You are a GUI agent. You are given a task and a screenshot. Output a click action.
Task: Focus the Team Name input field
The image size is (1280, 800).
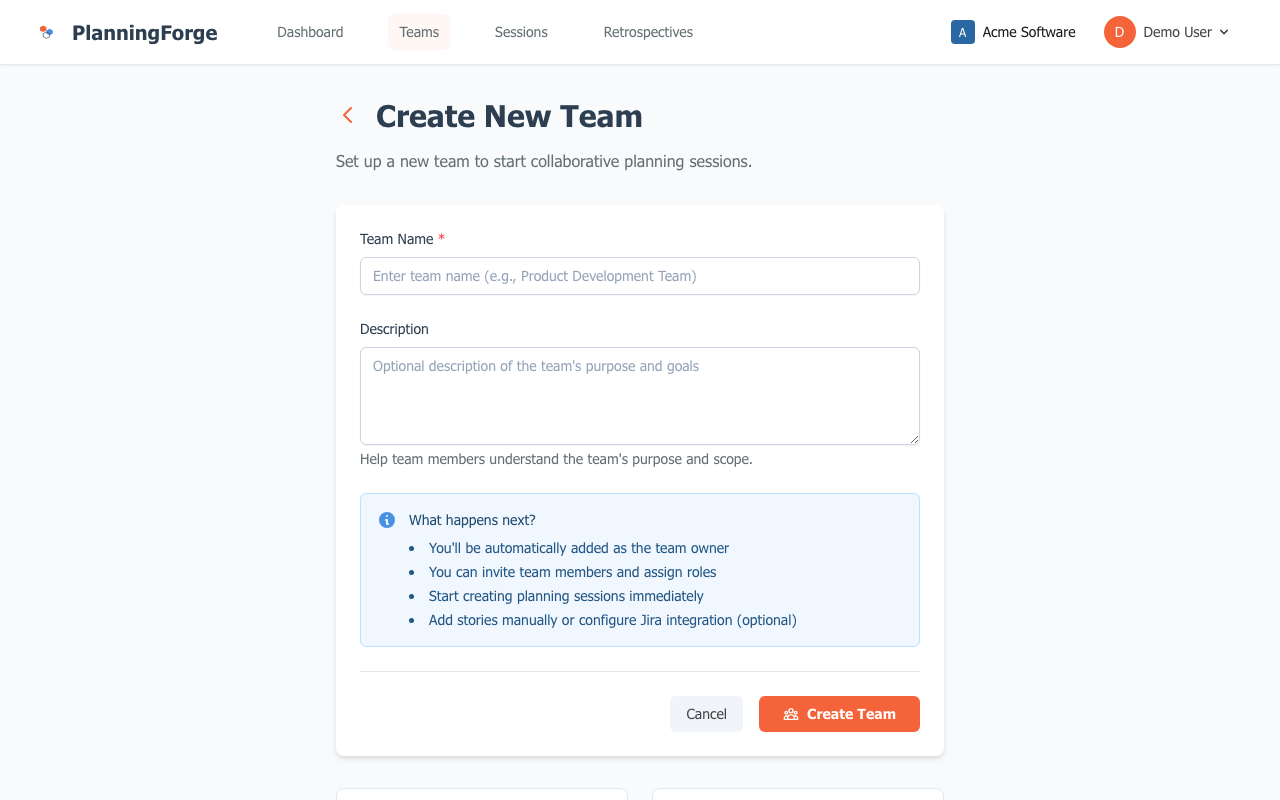point(639,276)
